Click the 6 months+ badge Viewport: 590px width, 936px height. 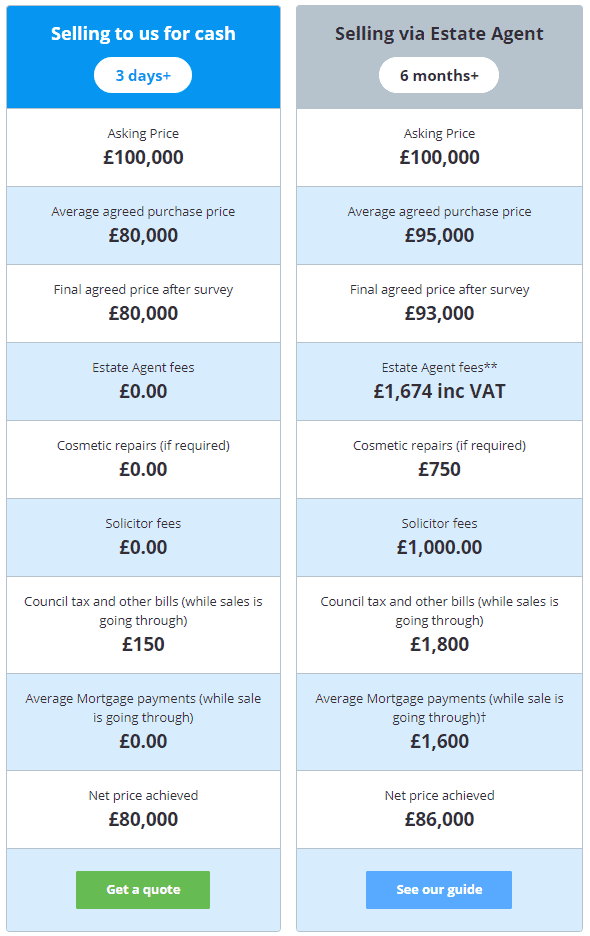[x=438, y=74]
